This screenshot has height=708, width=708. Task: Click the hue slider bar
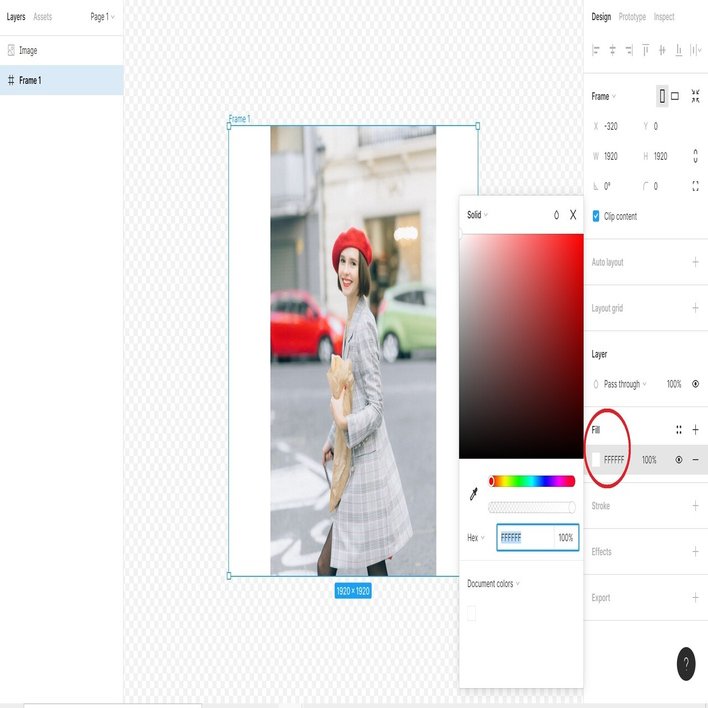532,481
